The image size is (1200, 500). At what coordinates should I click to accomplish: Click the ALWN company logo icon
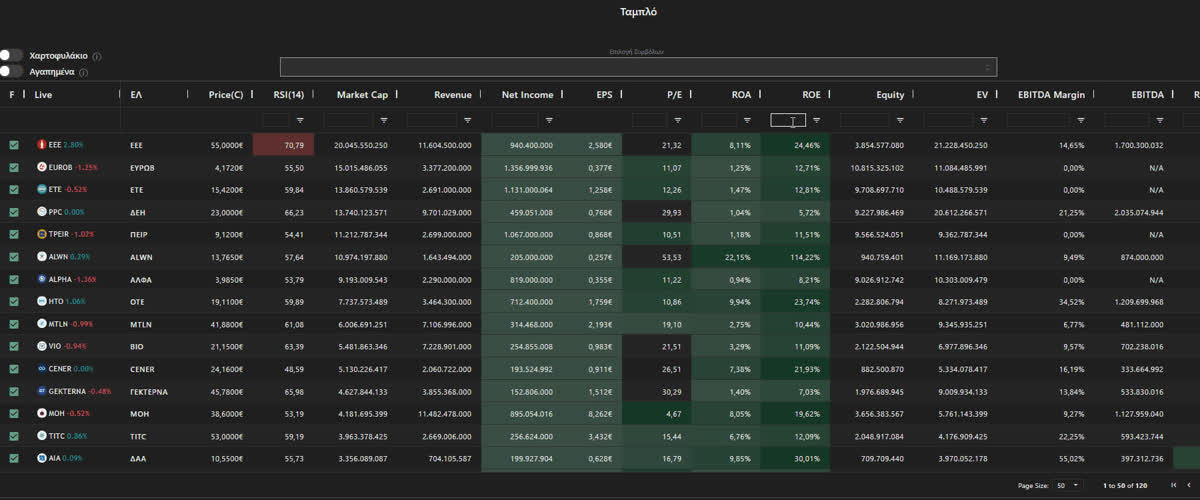(41, 256)
